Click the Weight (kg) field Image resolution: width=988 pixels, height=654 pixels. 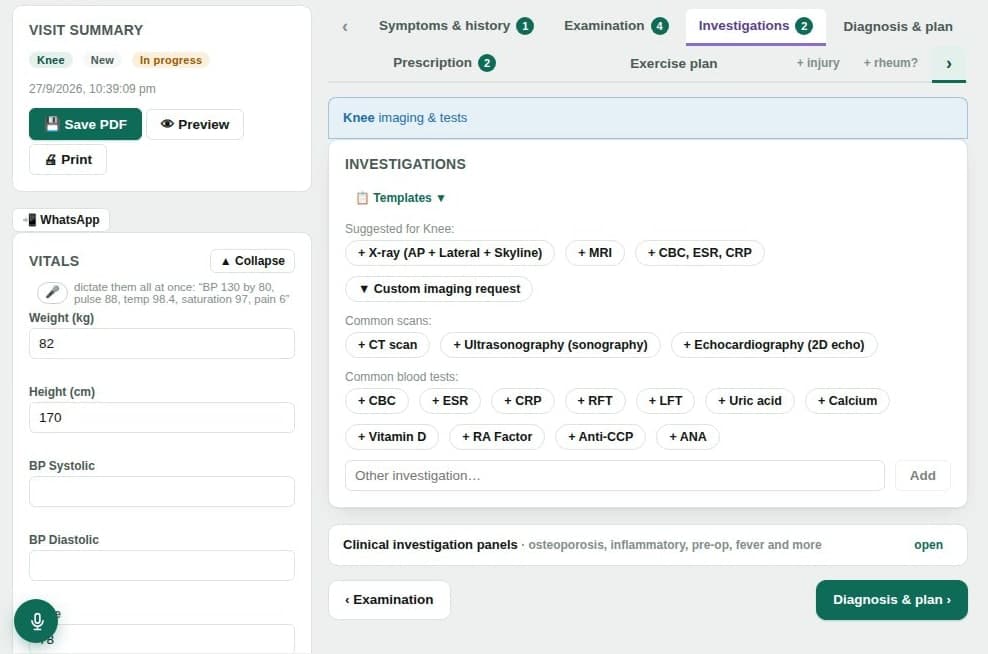161,343
